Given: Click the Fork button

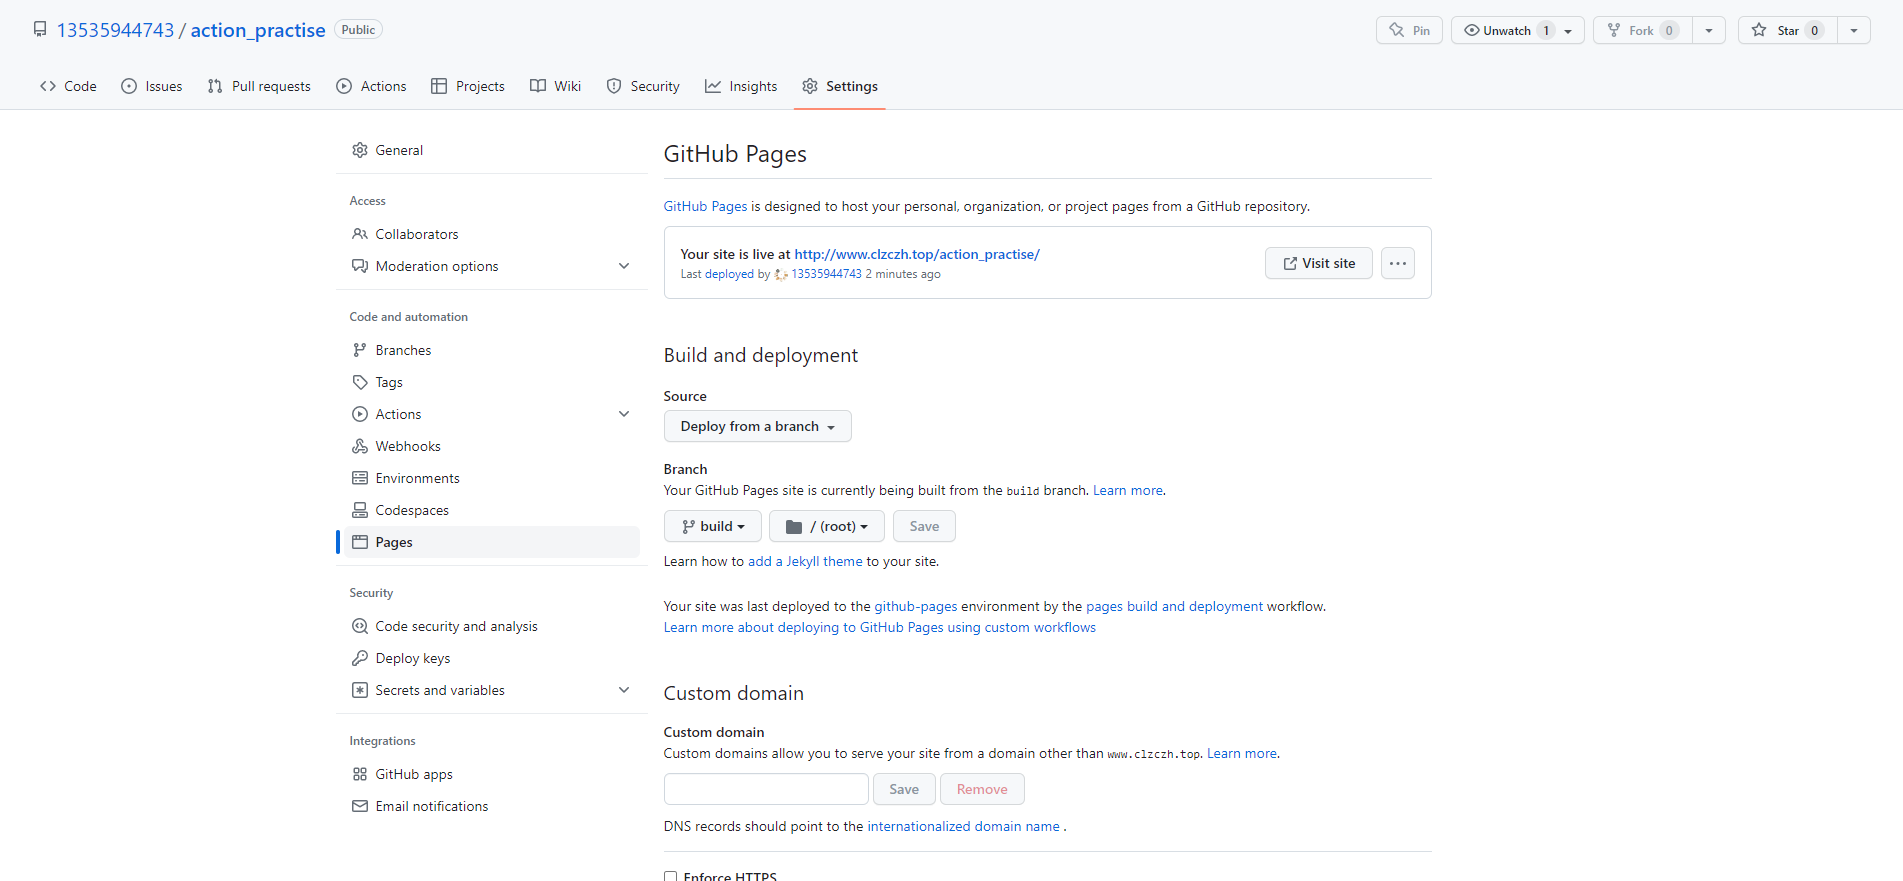Looking at the screenshot, I should [1643, 30].
